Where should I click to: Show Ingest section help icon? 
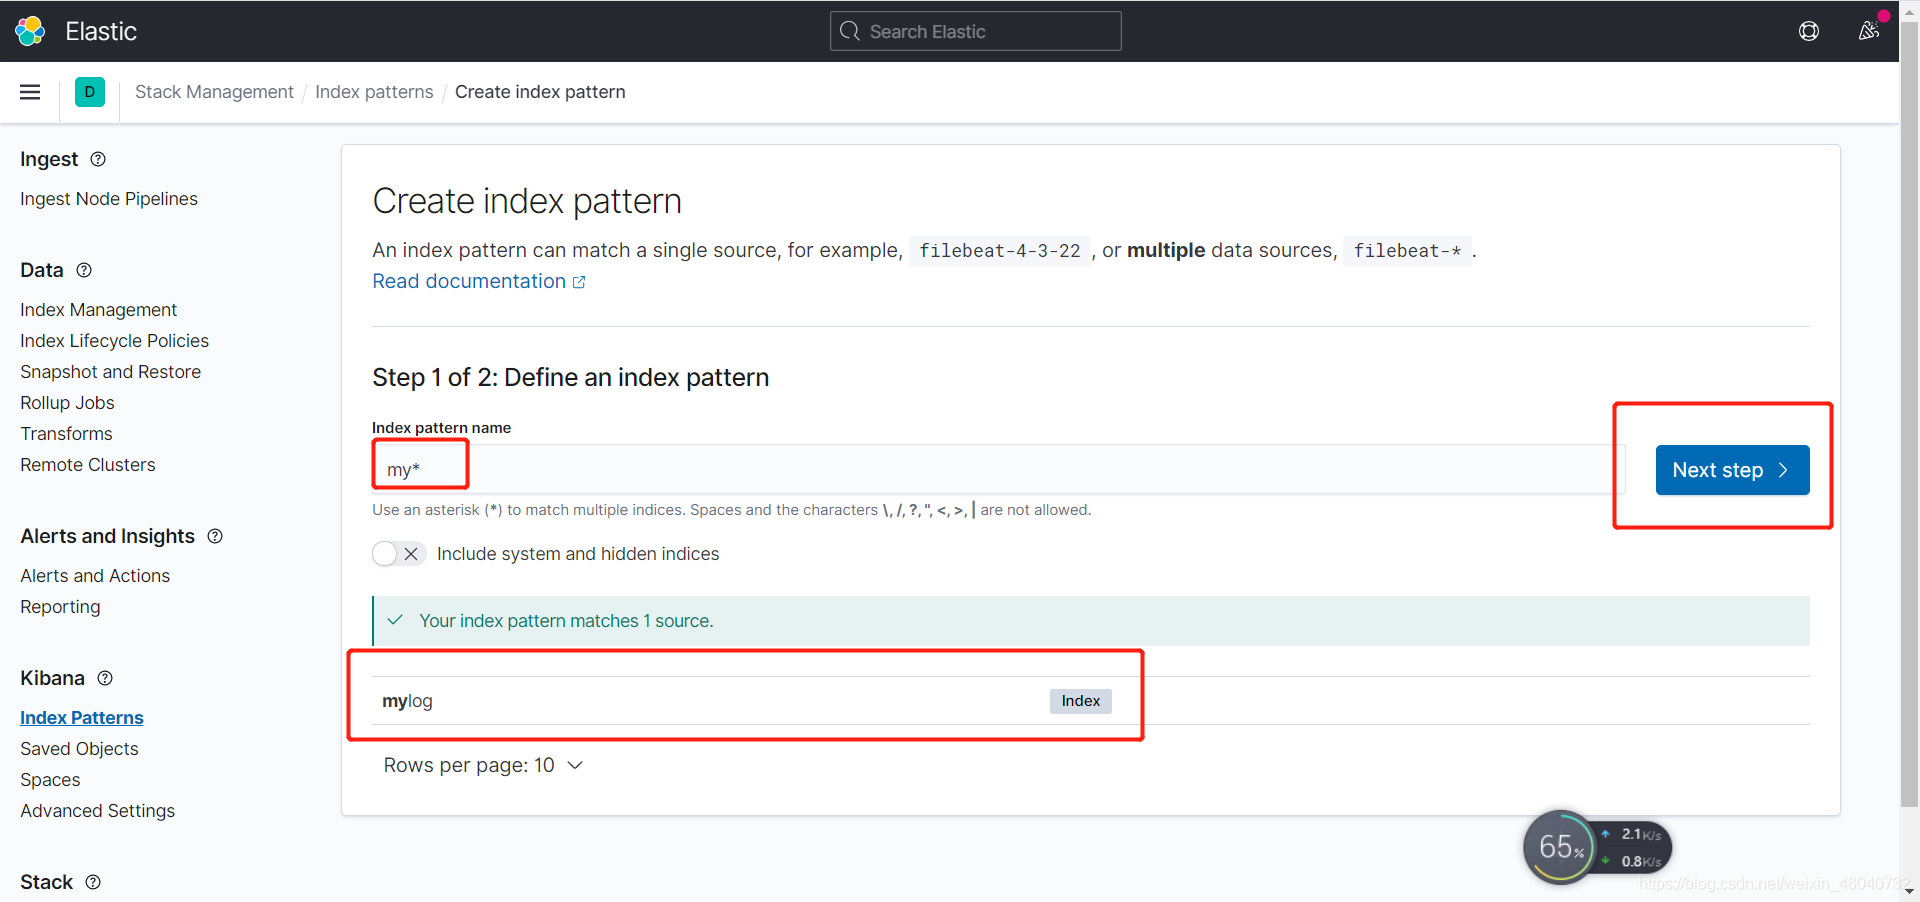pos(98,159)
